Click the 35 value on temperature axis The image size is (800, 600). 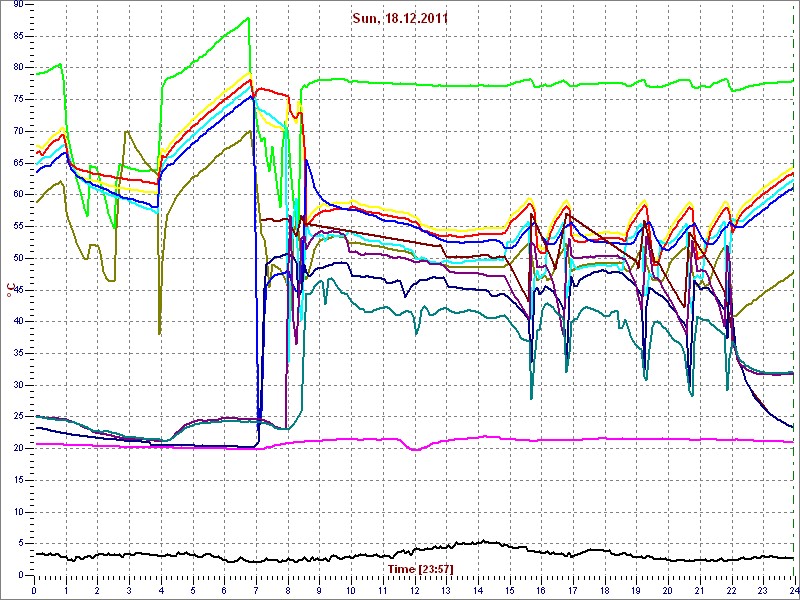click(18, 353)
